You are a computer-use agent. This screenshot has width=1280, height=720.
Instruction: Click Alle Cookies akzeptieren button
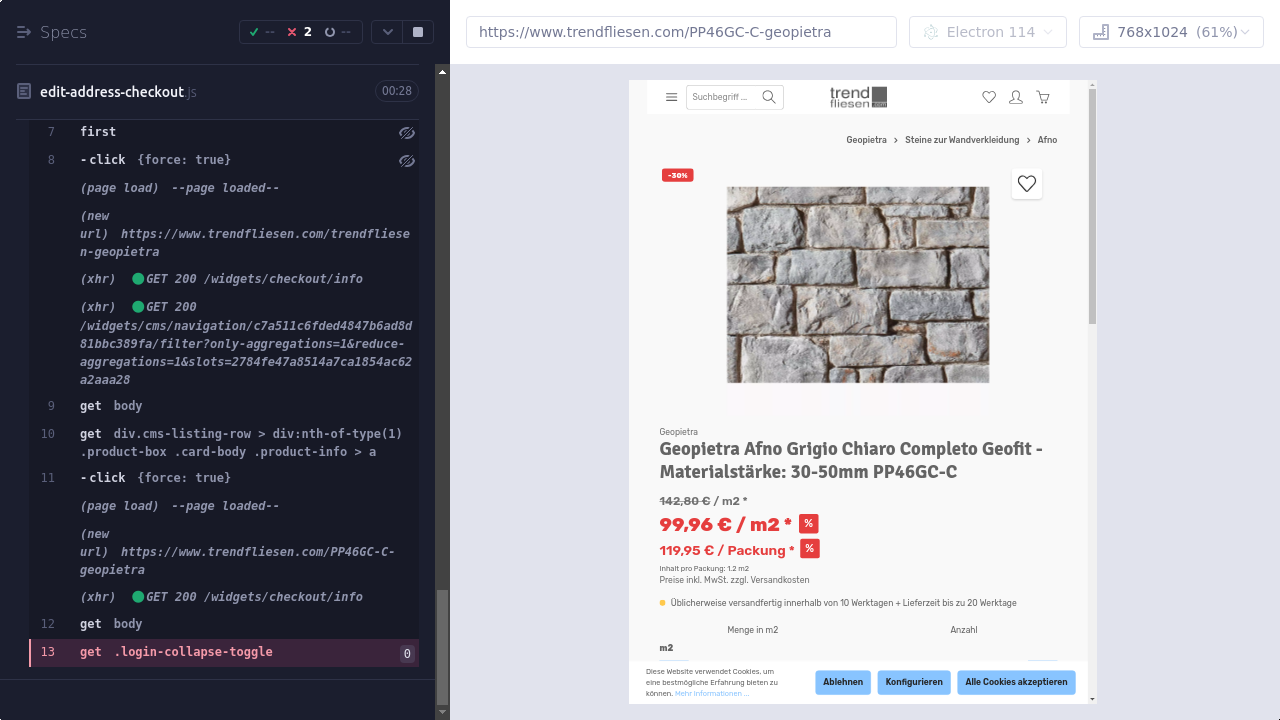click(x=1016, y=682)
